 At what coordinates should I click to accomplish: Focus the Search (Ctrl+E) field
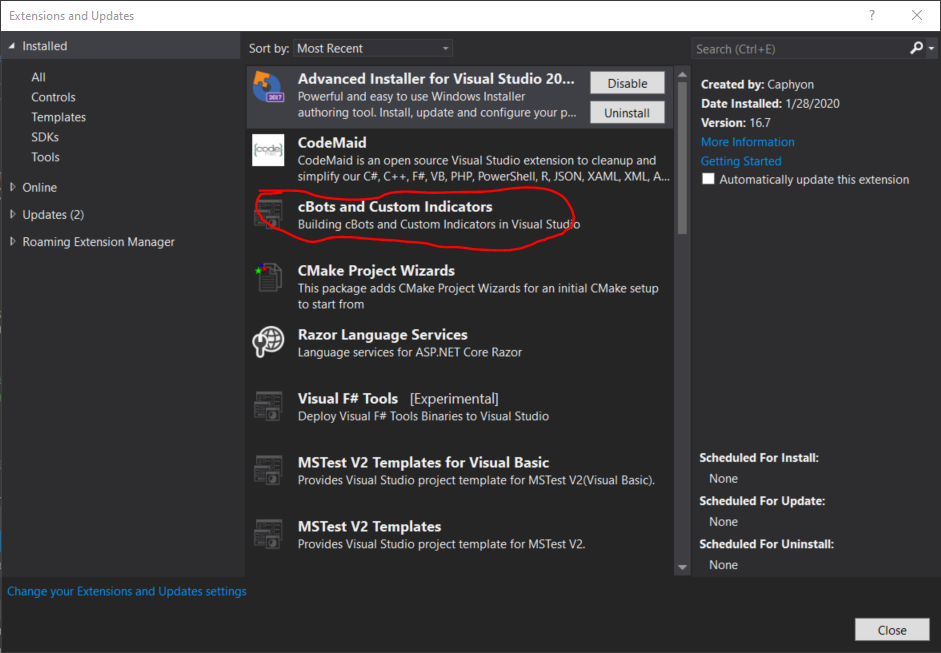(800, 49)
